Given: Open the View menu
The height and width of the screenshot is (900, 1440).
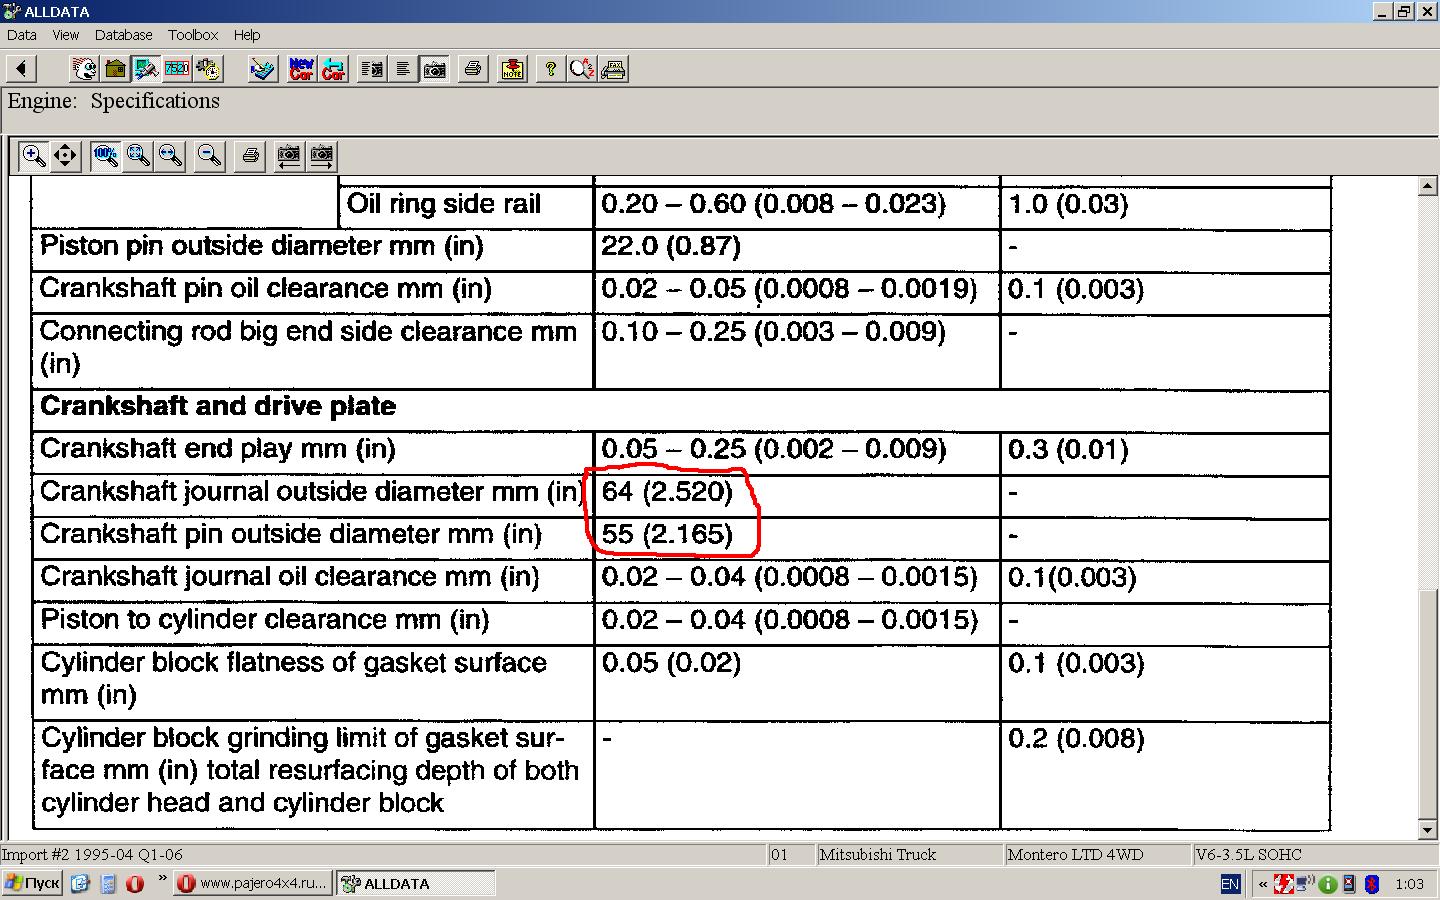Looking at the screenshot, I should [x=66, y=35].
